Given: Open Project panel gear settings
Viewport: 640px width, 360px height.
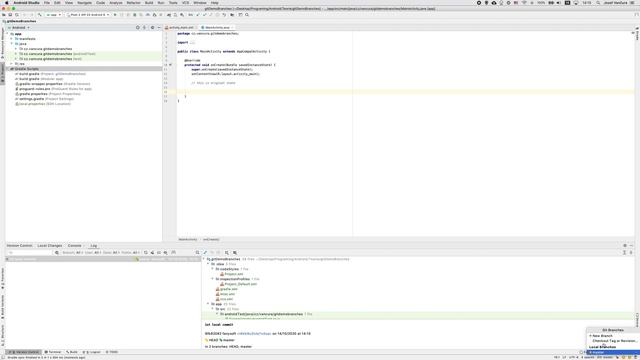Looking at the screenshot, I should [152, 27].
